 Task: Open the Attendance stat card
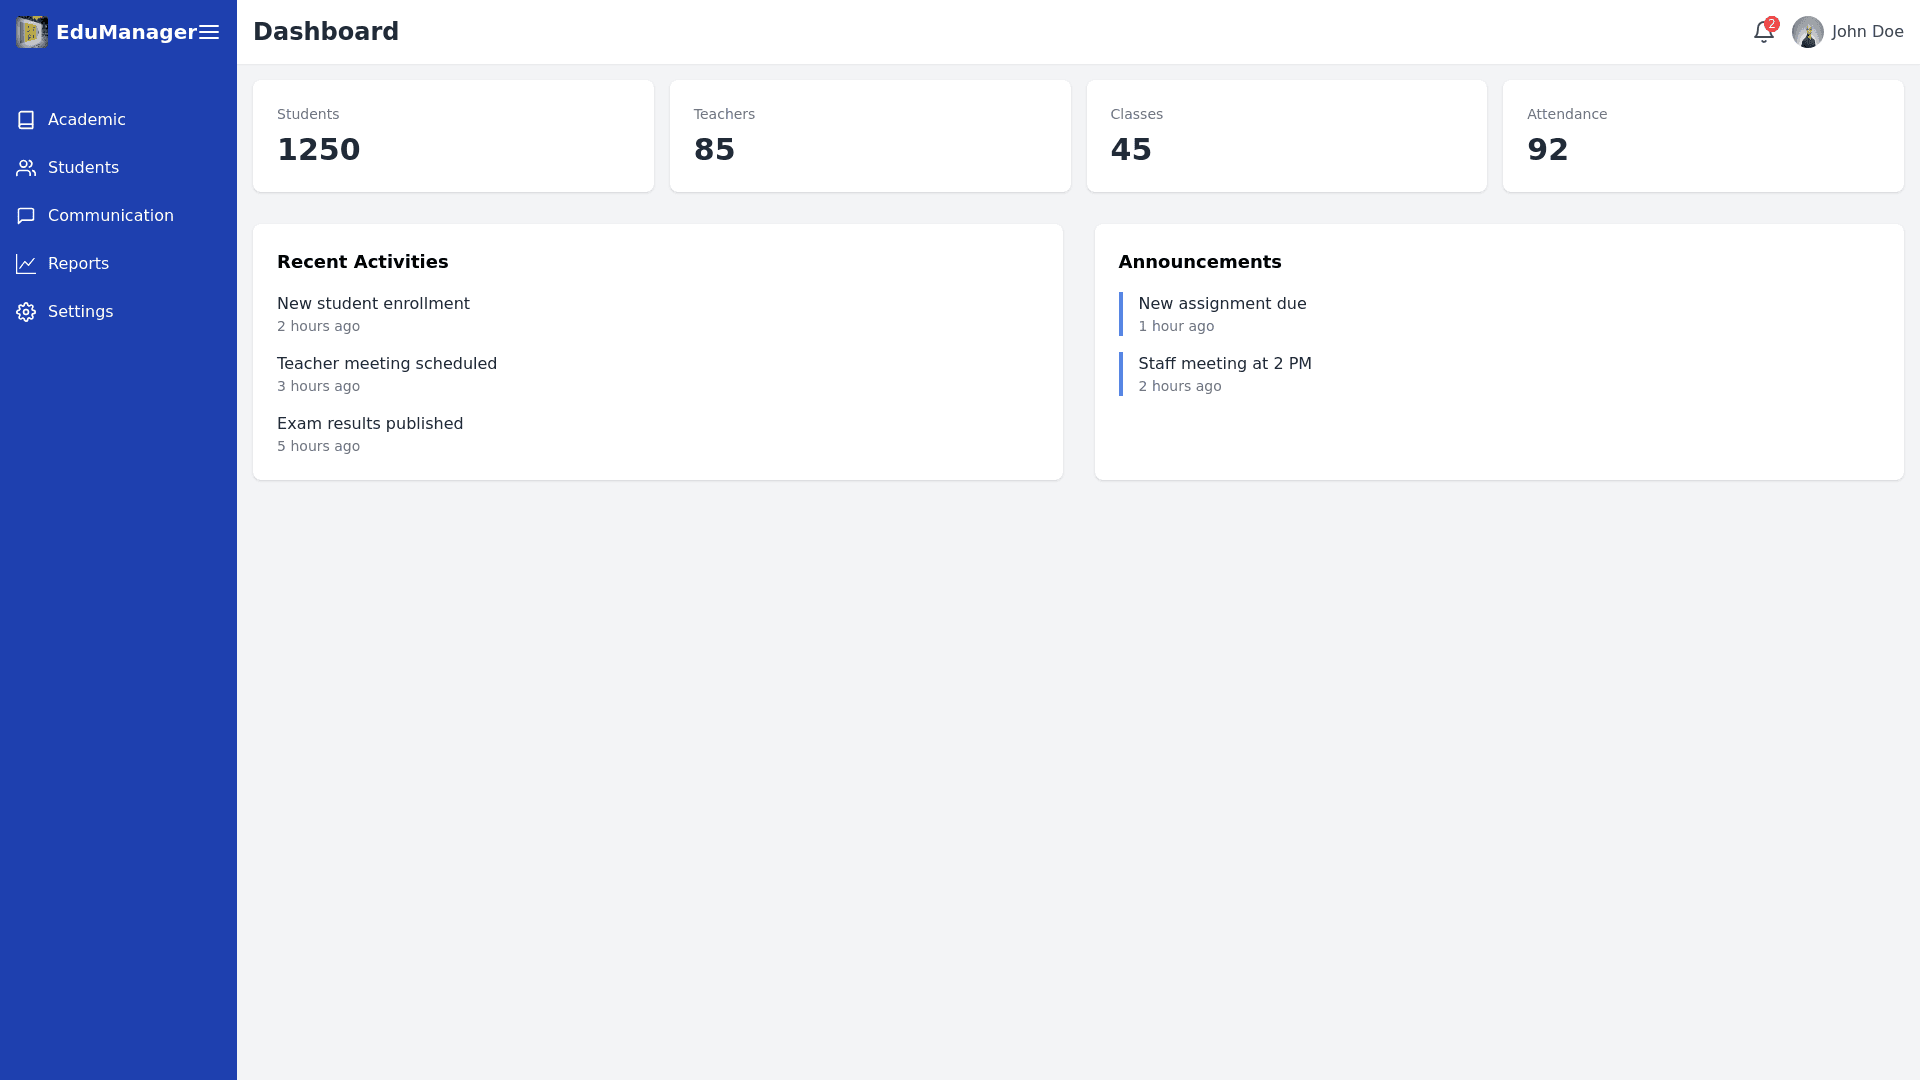point(1702,136)
